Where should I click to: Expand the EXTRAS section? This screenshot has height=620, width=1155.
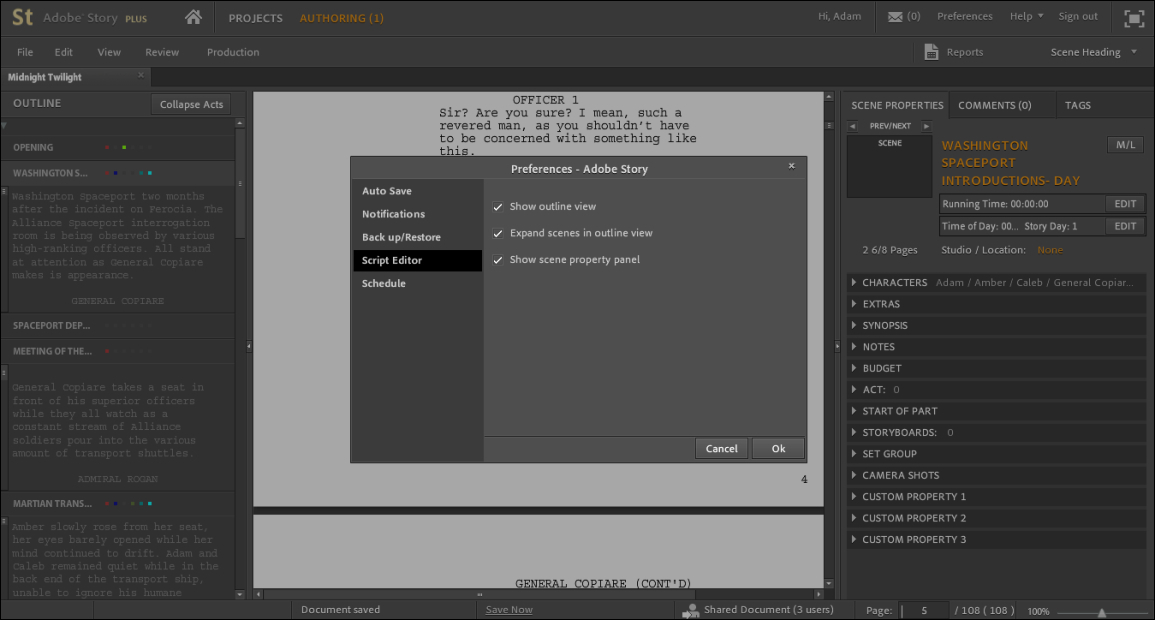click(854, 303)
